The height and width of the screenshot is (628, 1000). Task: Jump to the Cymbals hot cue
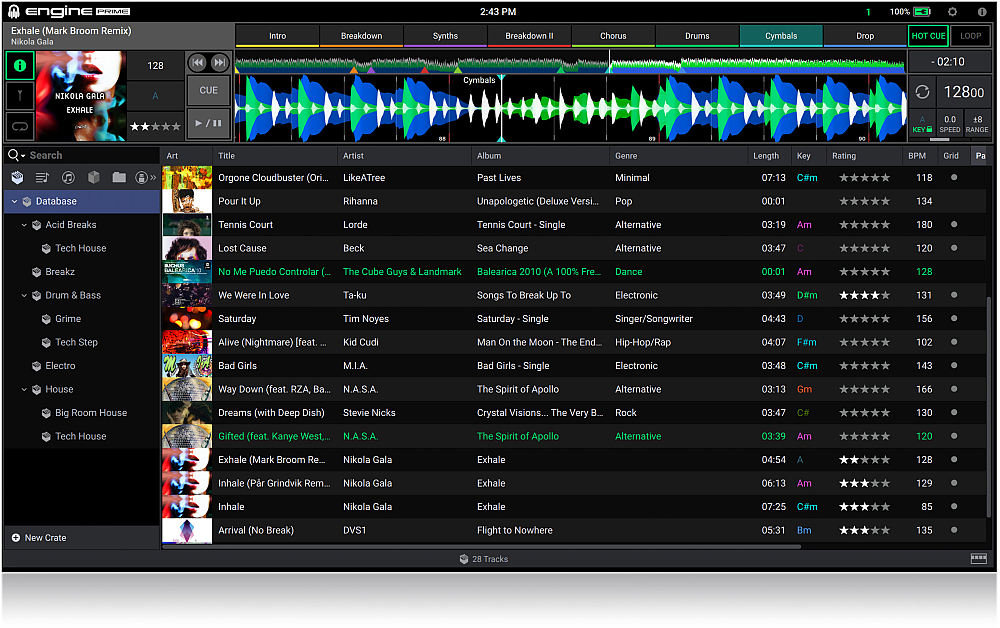(781, 36)
